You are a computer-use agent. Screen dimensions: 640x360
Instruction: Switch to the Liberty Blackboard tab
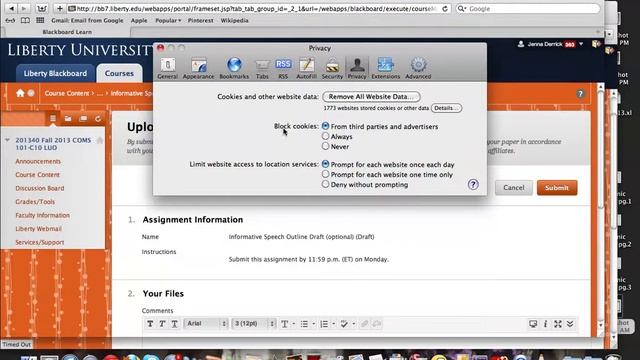pyautogui.click(x=55, y=73)
